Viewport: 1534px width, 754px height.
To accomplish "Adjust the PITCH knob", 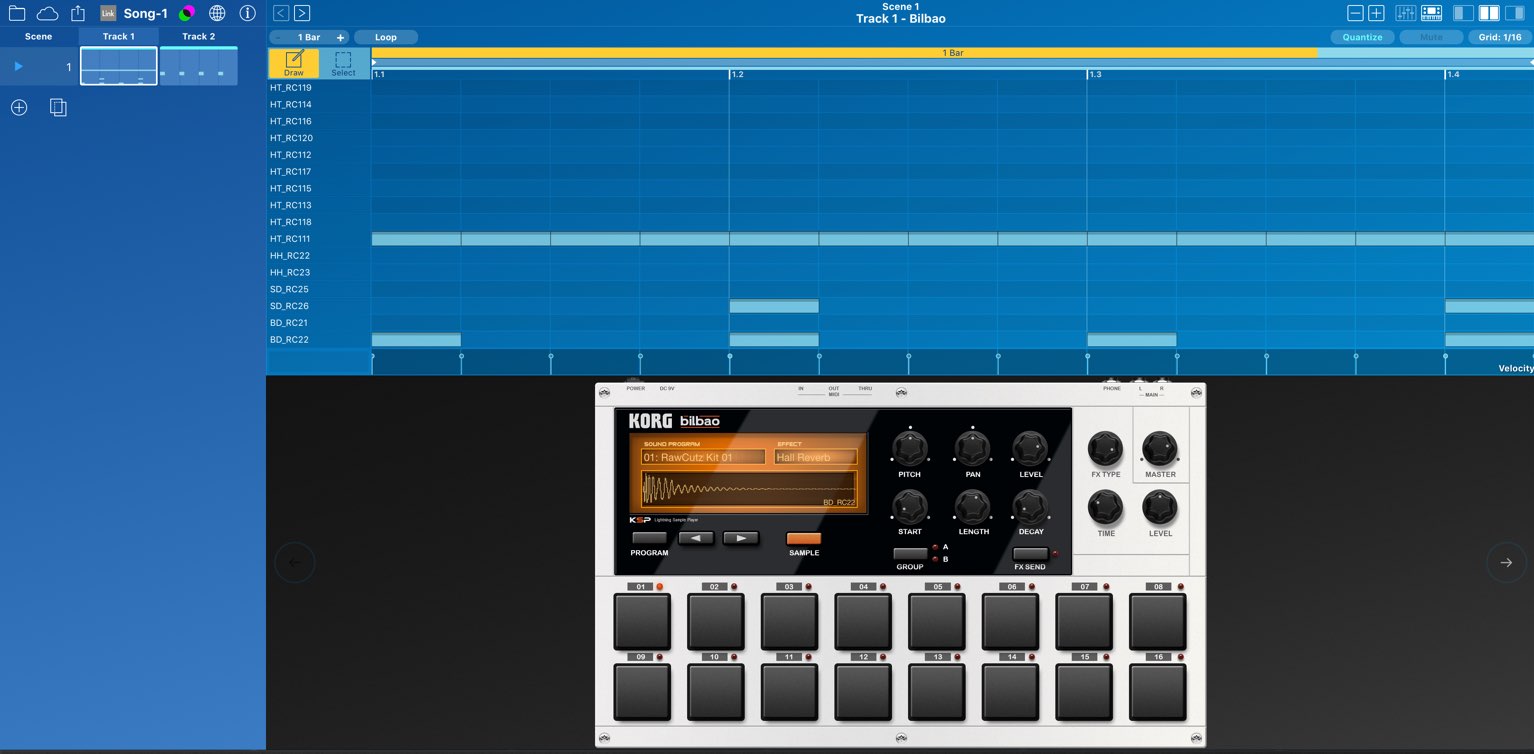I will point(909,448).
